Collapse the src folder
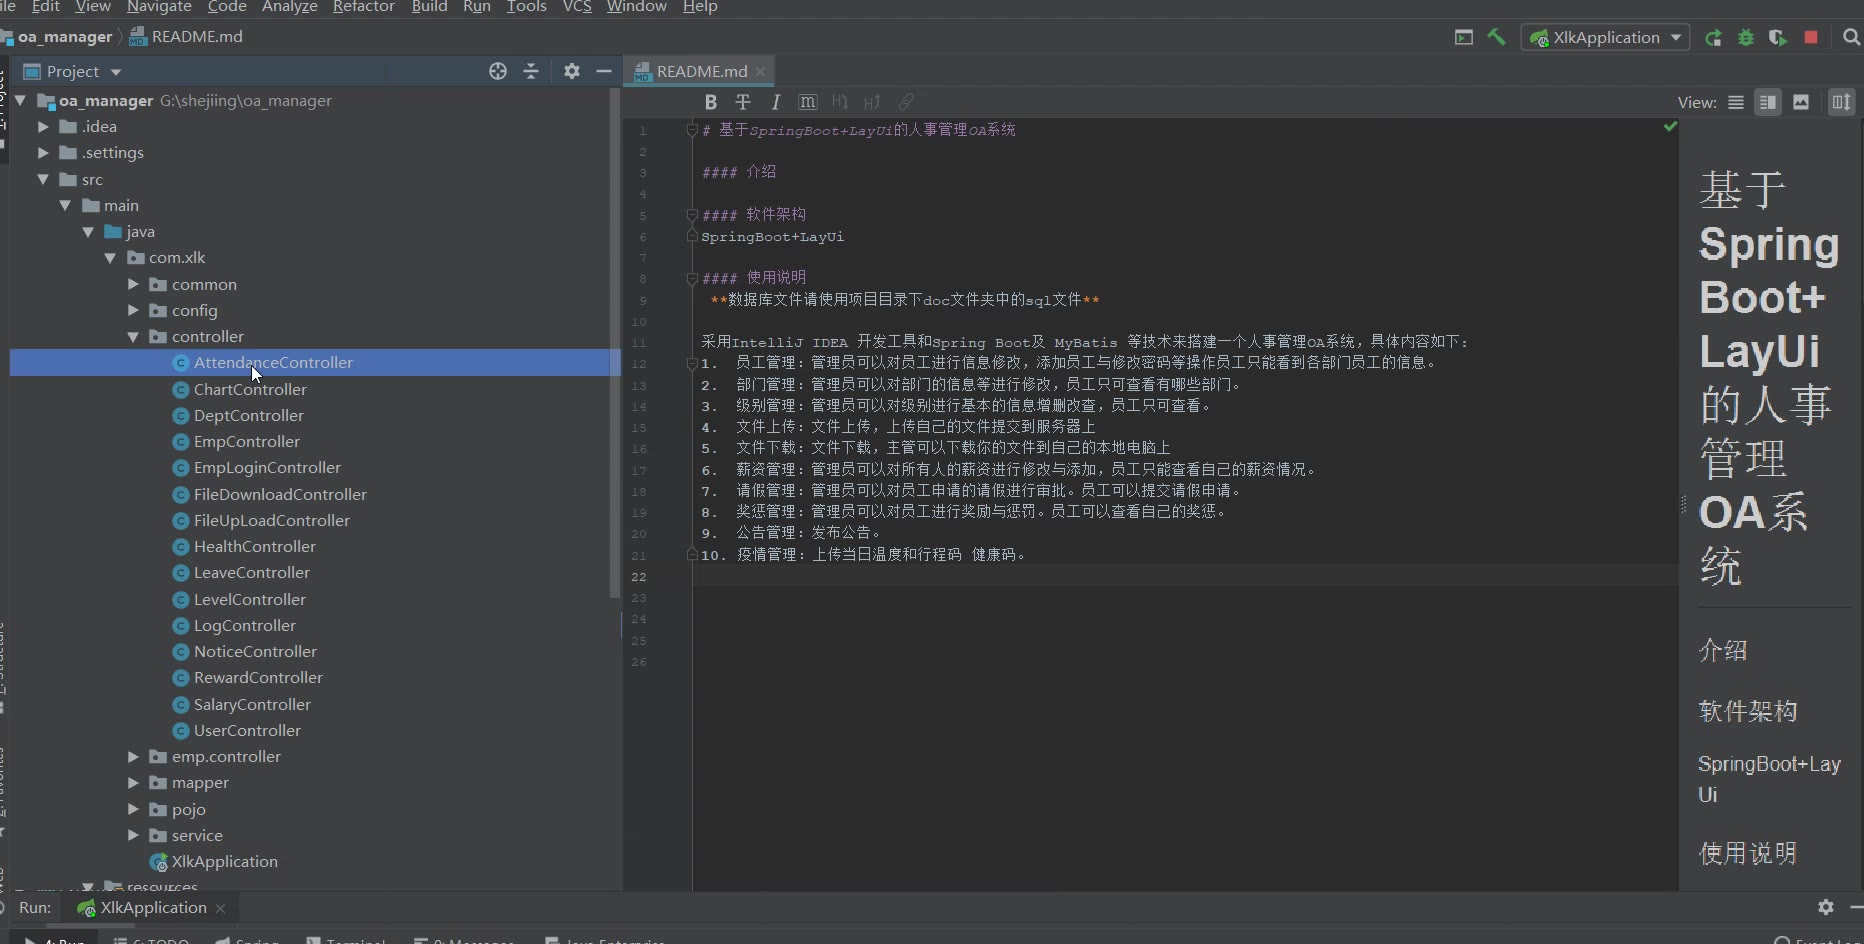Screen dimensions: 1864x944 [43, 179]
